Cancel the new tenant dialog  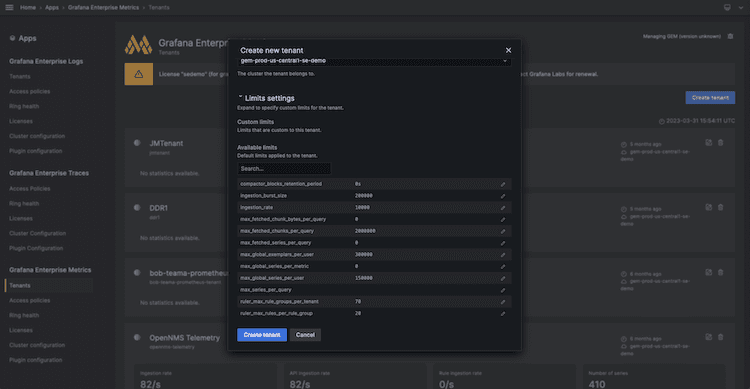click(305, 335)
